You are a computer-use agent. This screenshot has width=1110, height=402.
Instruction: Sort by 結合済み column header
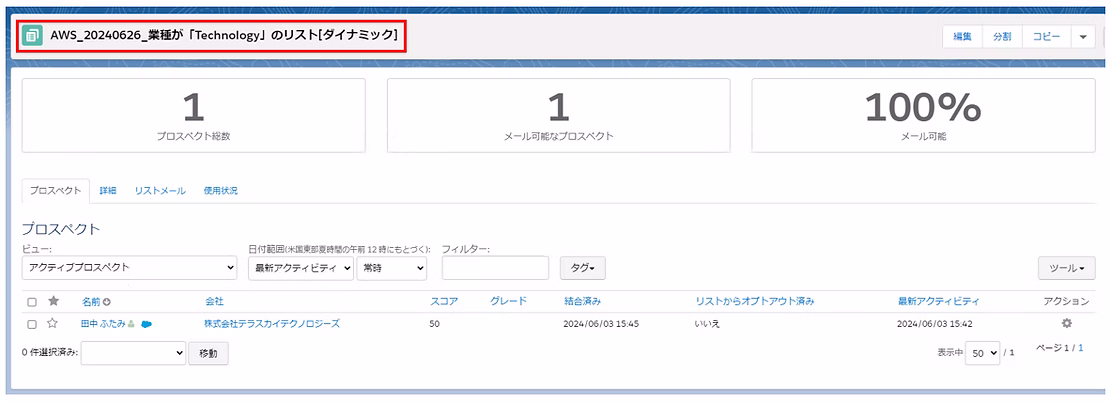pos(583,302)
